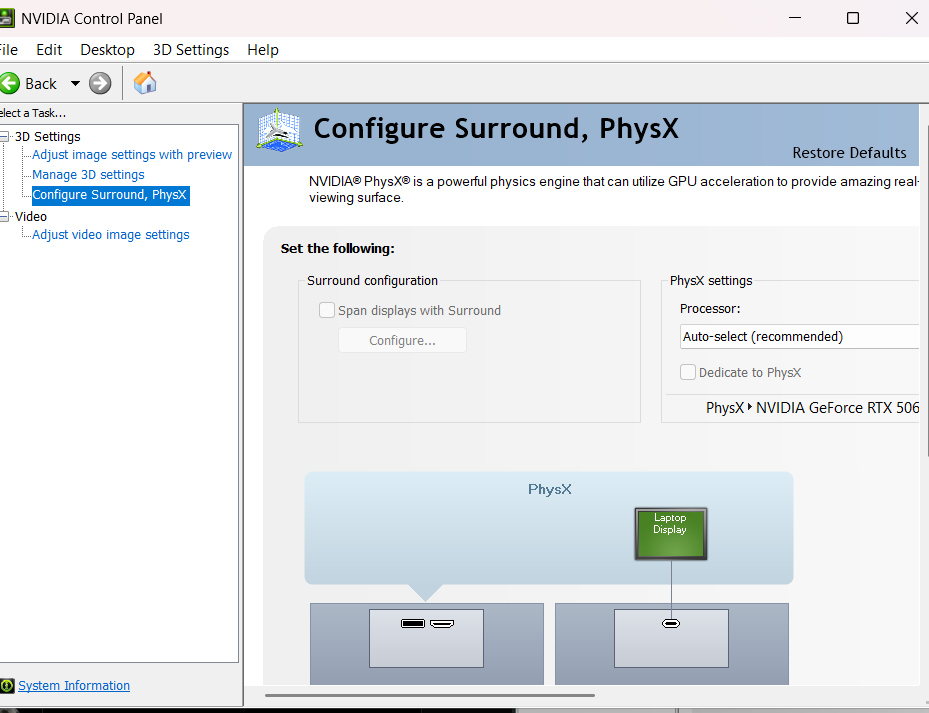Open the PhysX Processor dropdown

799,337
